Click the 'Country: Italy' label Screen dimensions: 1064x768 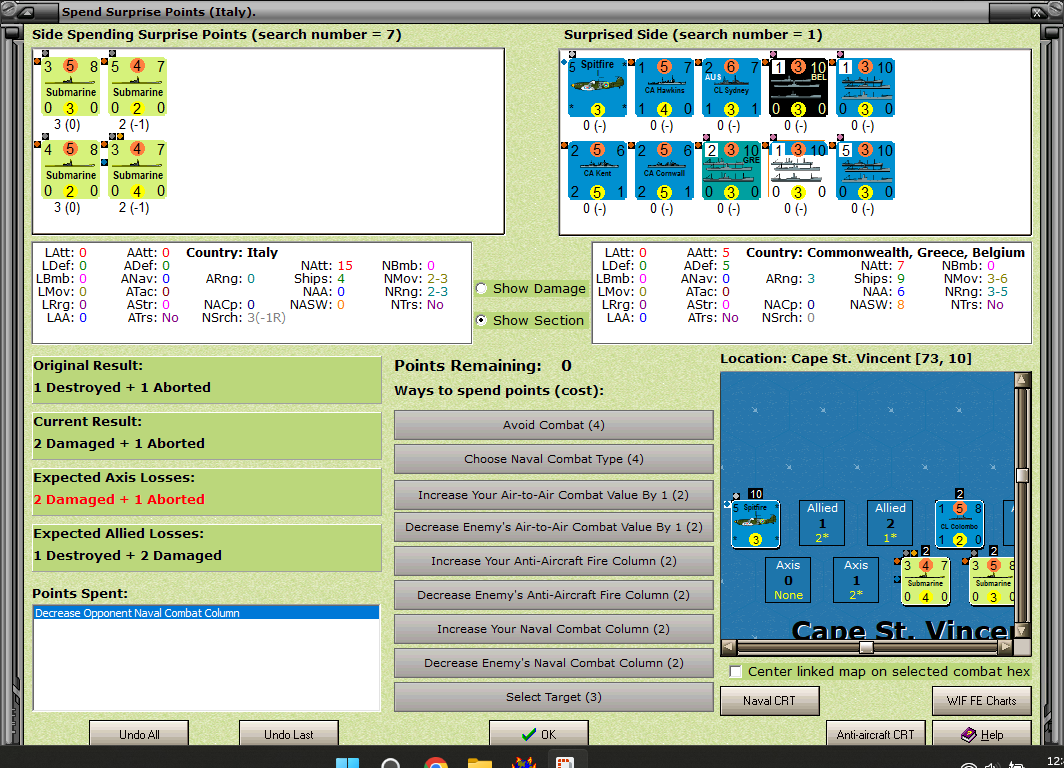click(232, 252)
